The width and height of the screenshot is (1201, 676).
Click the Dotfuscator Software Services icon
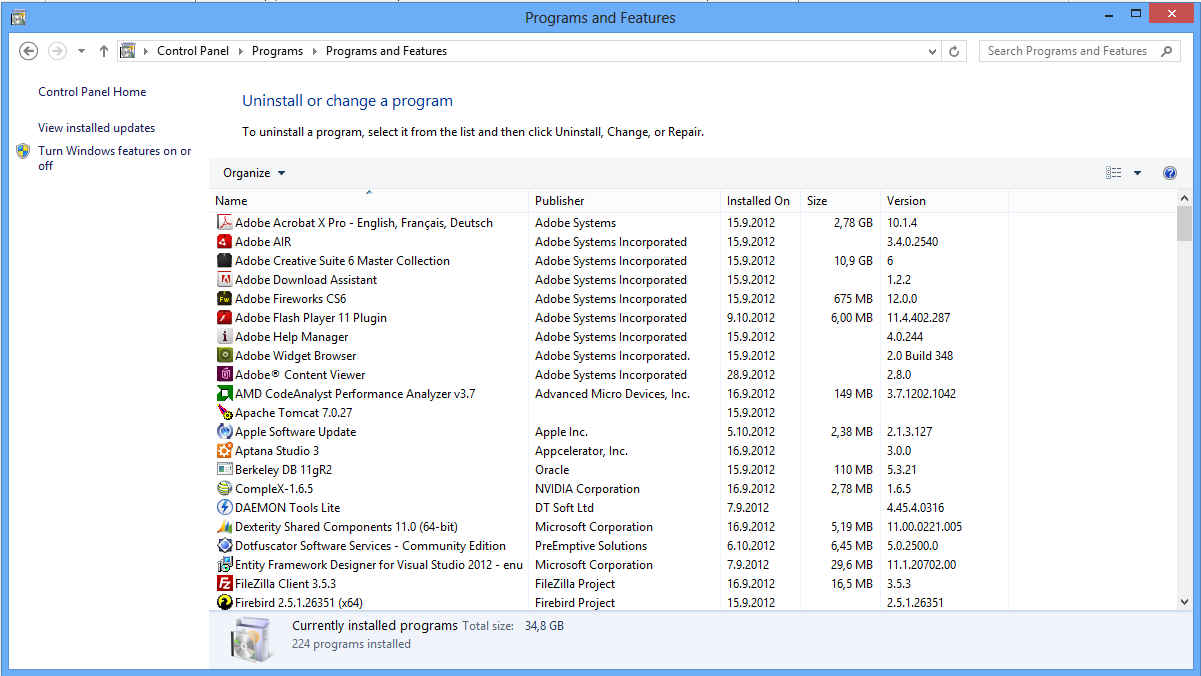pyautogui.click(x=225, y=546)
